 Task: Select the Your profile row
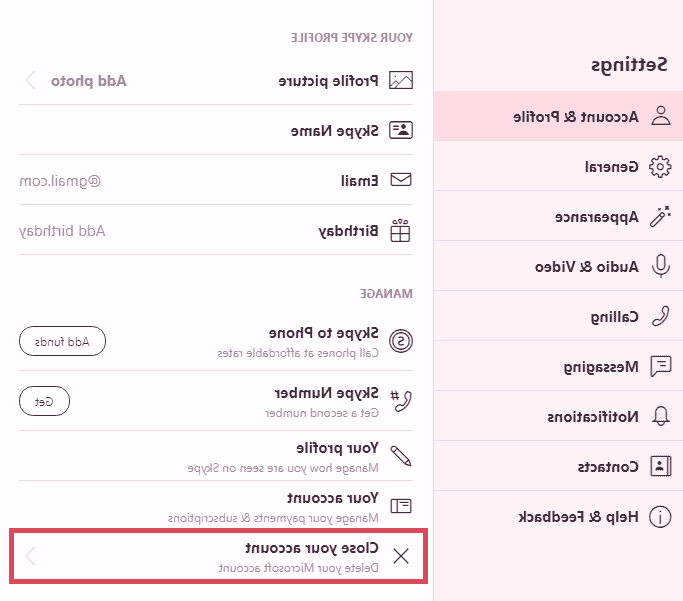288,455
